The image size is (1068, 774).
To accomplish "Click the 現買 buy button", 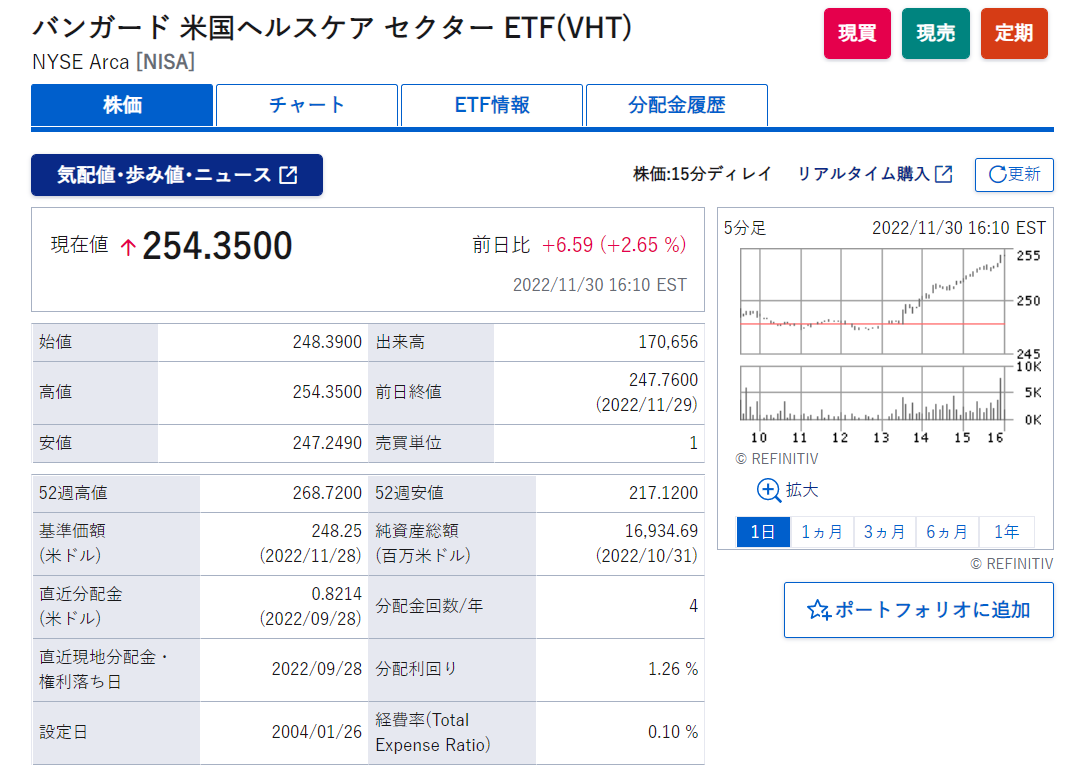I will [856, 33].
